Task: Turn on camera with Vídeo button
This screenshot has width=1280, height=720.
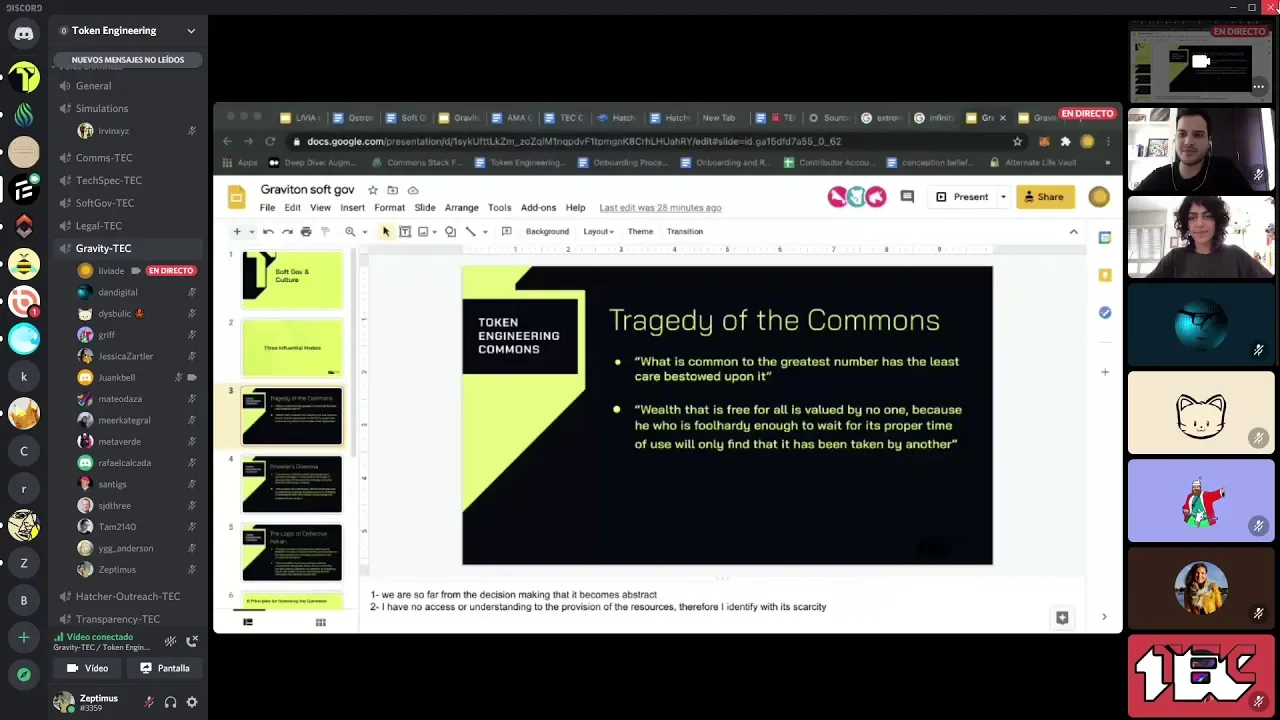Action: (87, 668)
